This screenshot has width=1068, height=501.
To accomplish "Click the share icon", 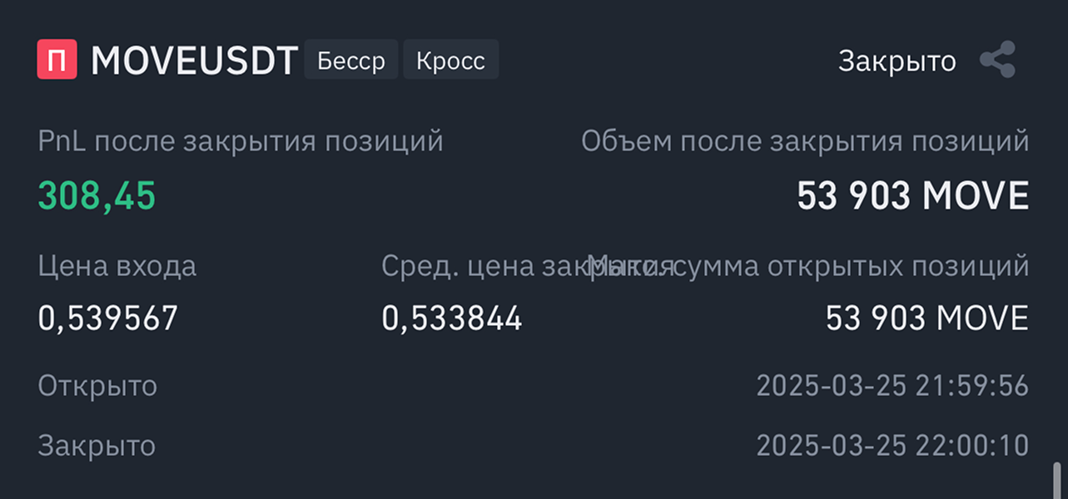I will point(997,61).
